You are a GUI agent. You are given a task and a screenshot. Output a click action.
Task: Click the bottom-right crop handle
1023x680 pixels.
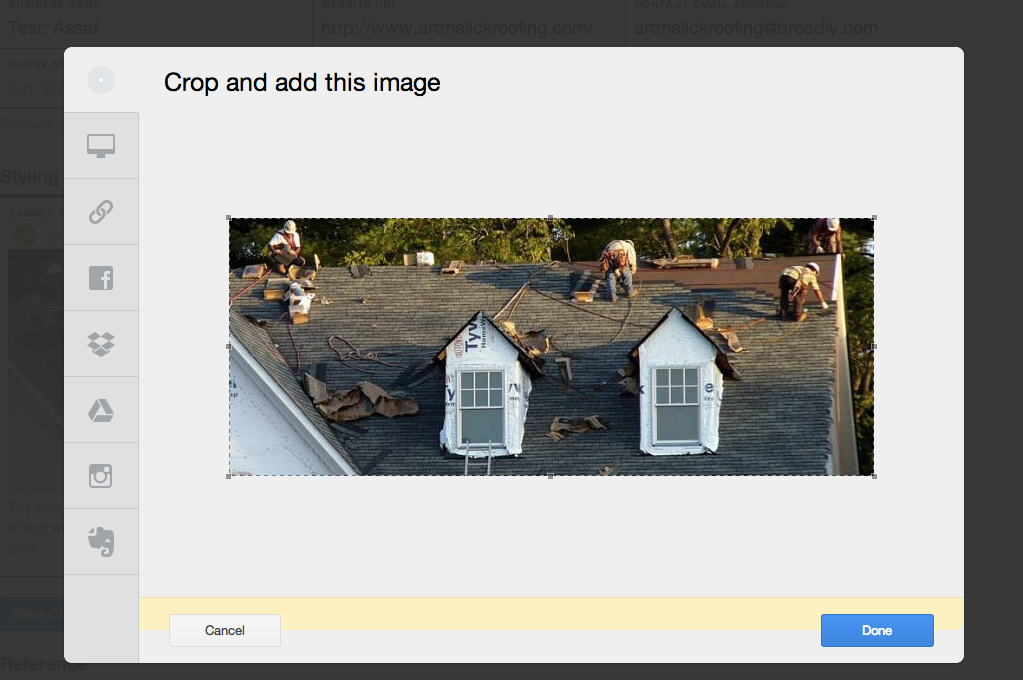(x=874, y=476)
